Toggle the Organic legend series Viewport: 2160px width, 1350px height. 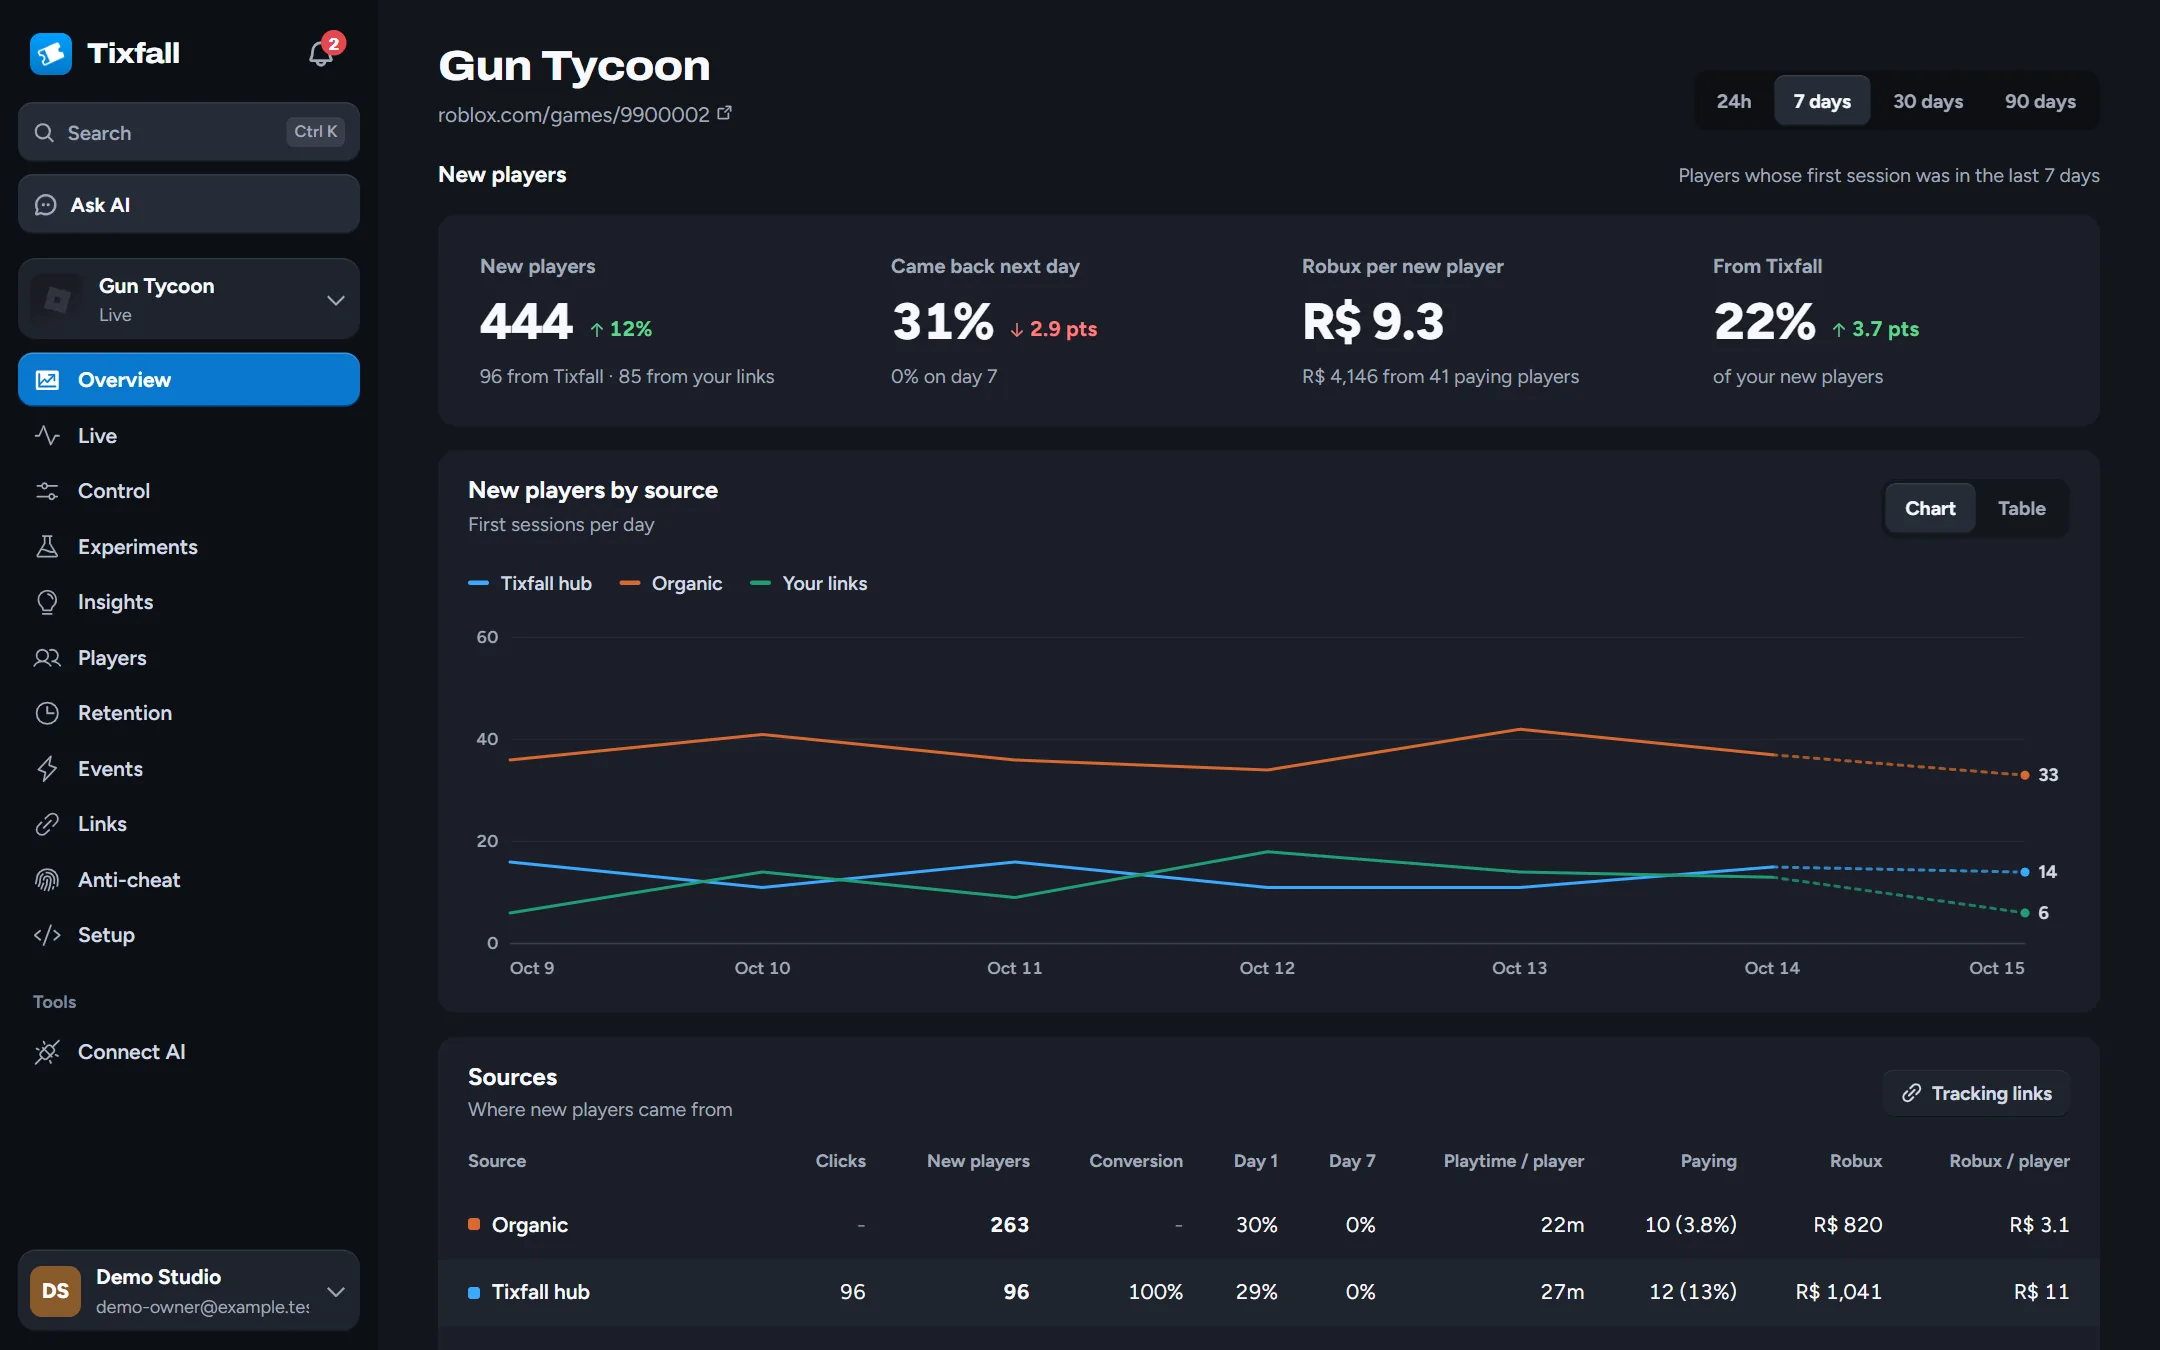pos(671,583)
